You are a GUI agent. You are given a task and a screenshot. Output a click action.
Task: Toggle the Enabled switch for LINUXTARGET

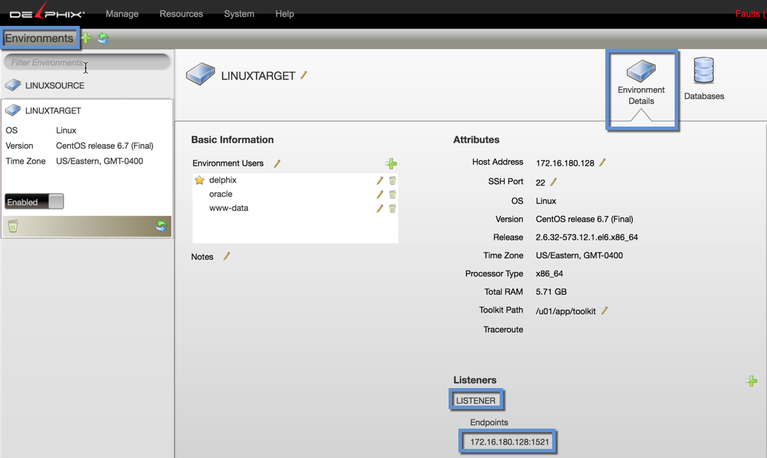[x=34, y=202]
